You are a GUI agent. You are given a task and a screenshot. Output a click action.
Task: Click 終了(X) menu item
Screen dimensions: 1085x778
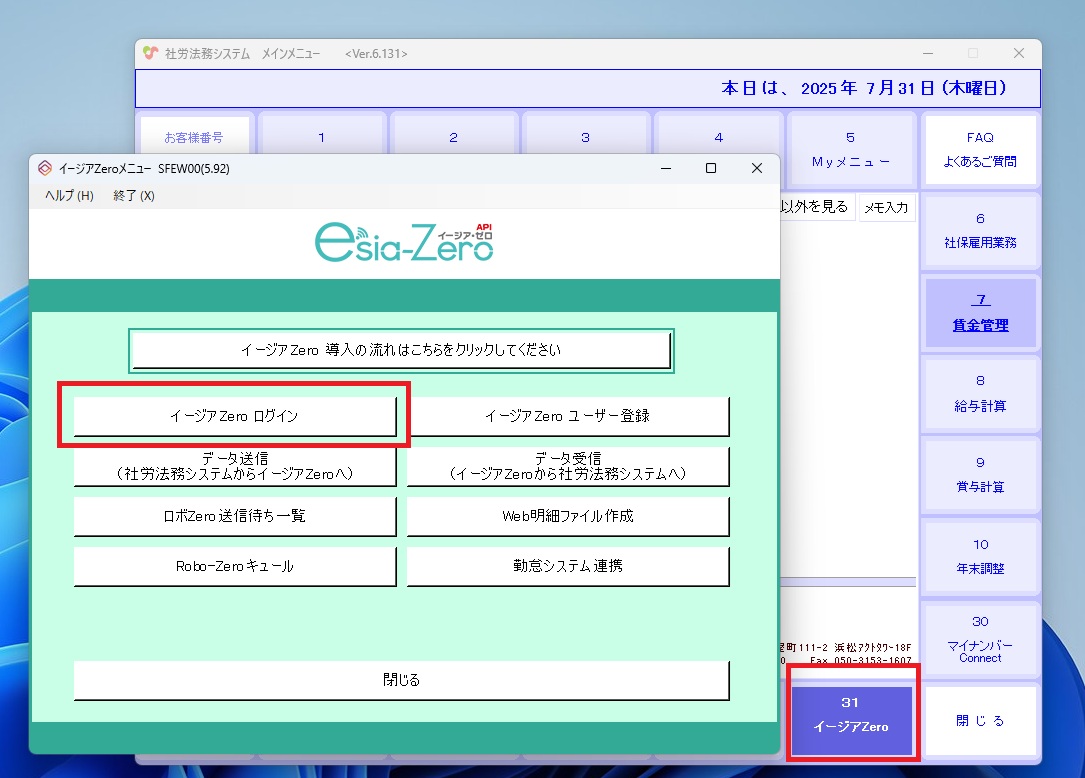point(134,196)
